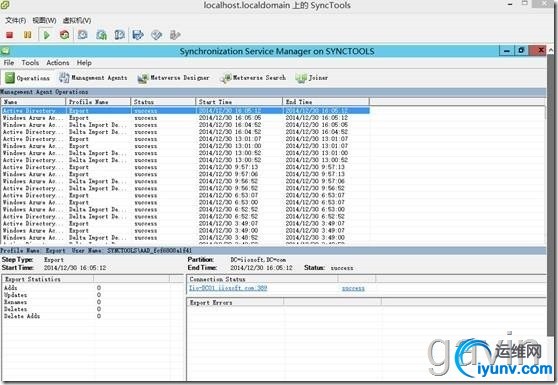Select row with start time 6:53:00
Viewport: 558px width, 385px height.
[185, 202]
